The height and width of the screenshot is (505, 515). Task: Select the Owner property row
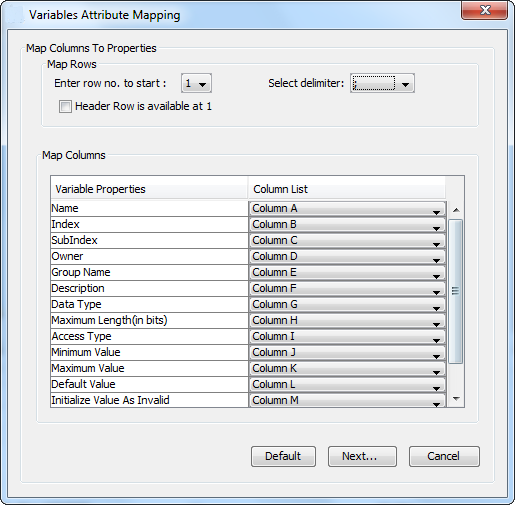click(x=149, y=257)
